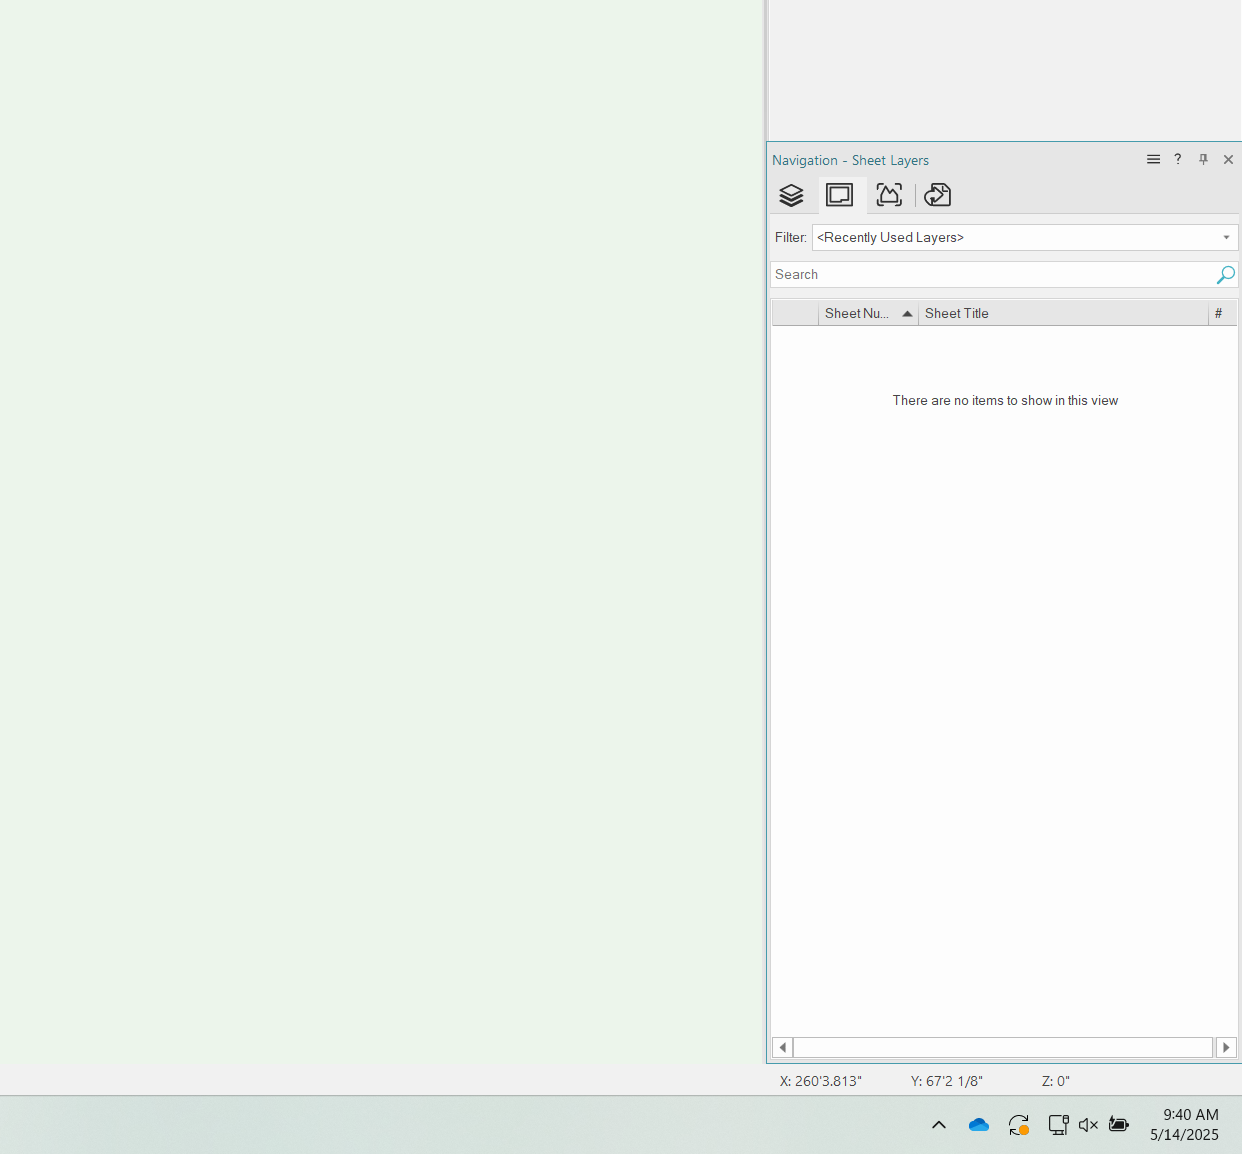Screen dimensions: 1242x1154
Task: Click the help question mark icon
Action: click(x=1177, y=159)
